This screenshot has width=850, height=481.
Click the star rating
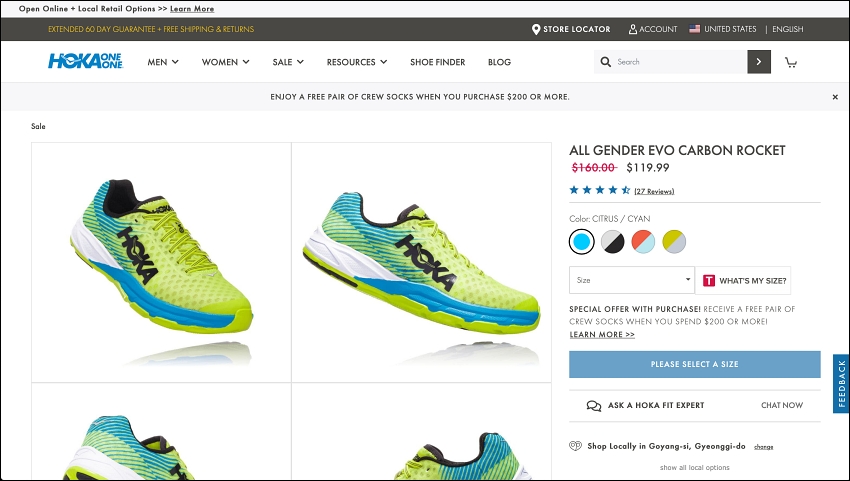tap(600, 190)
